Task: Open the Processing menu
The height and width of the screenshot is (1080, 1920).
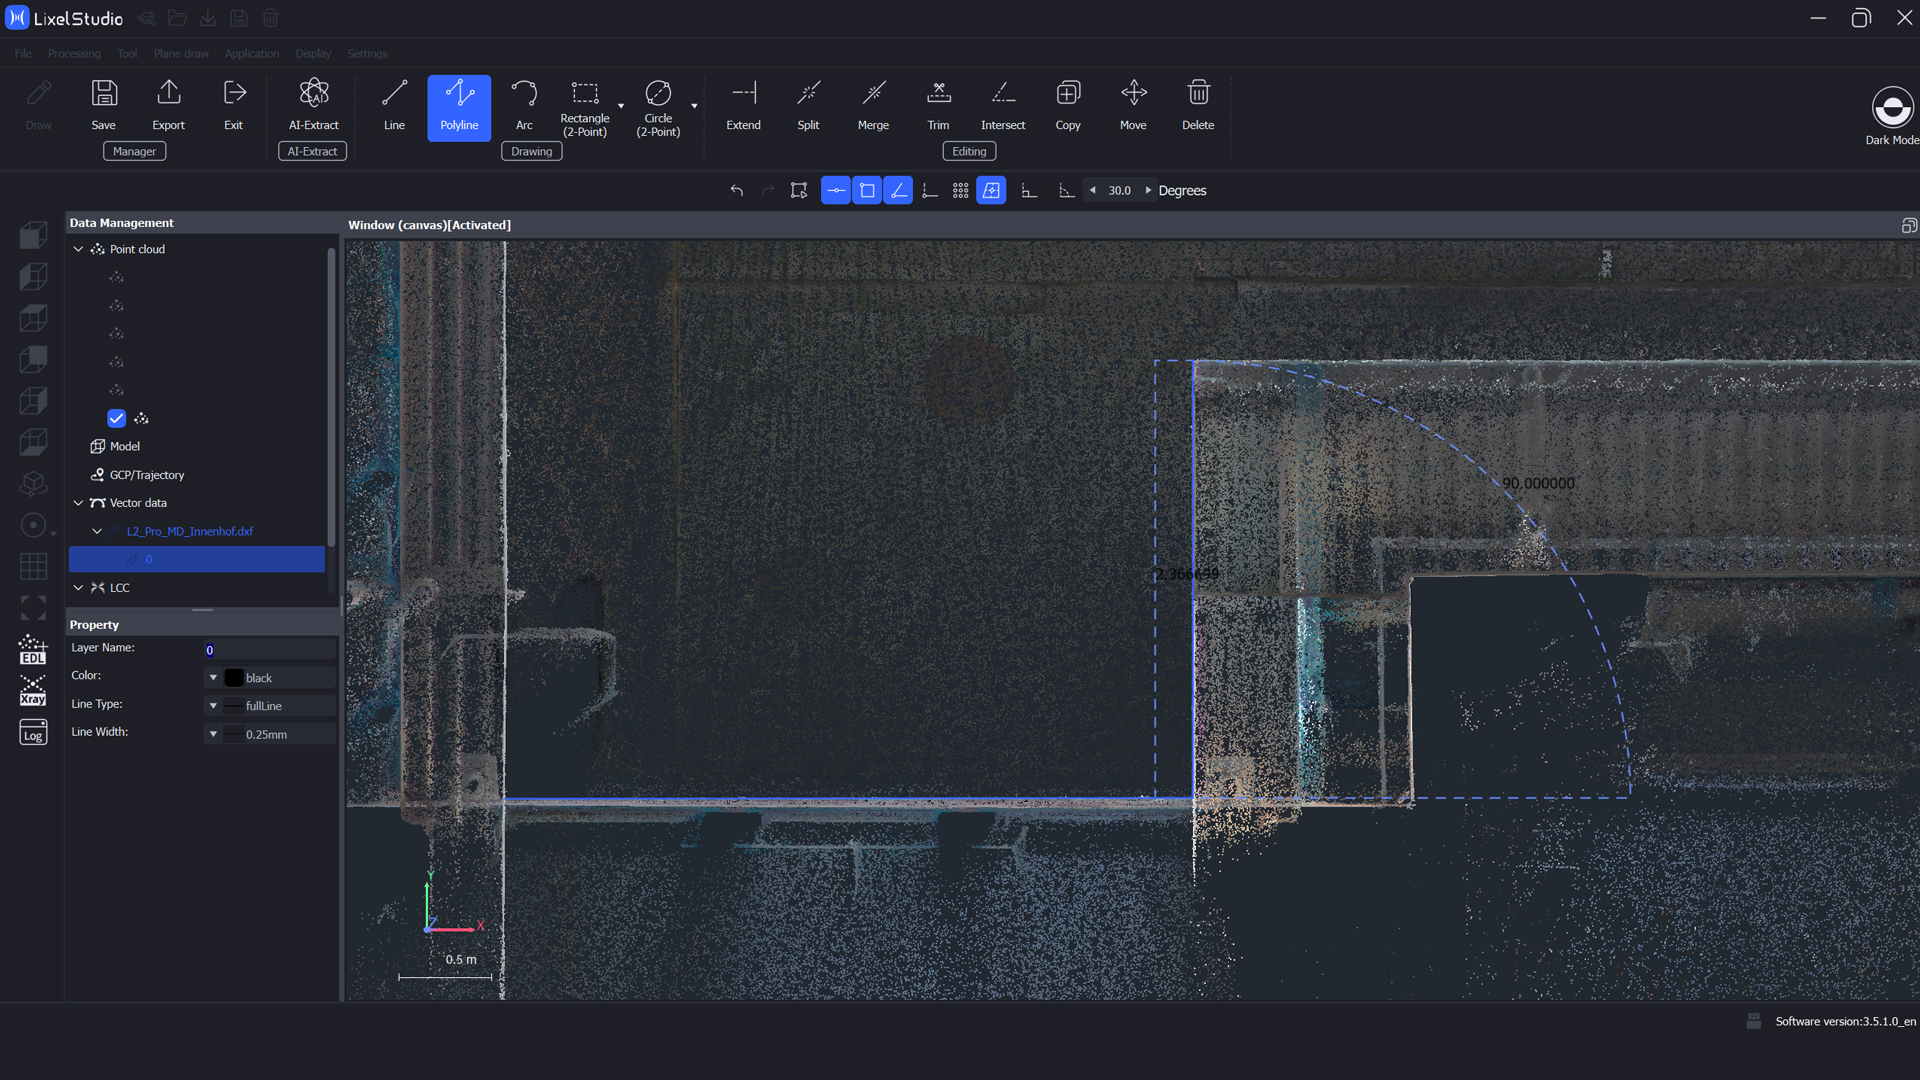Action: click(74, 54)
